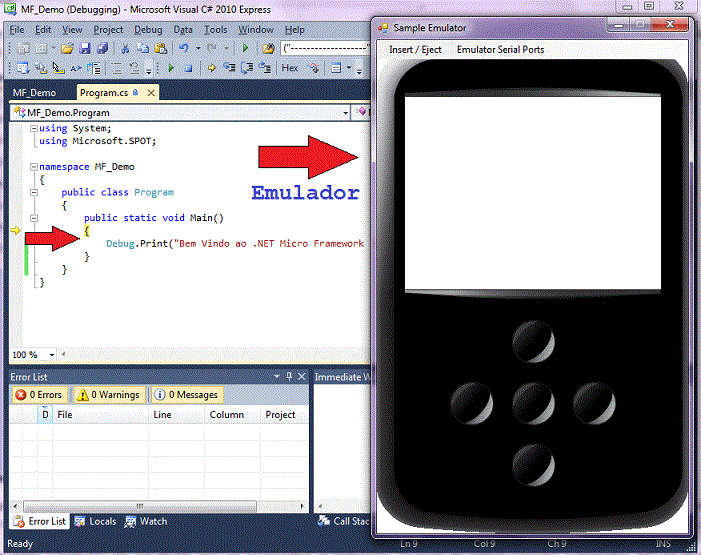Click the Step Over icon
Viewport: 701px width, 555px height.
pyautogui.click(x=247, y=68)
